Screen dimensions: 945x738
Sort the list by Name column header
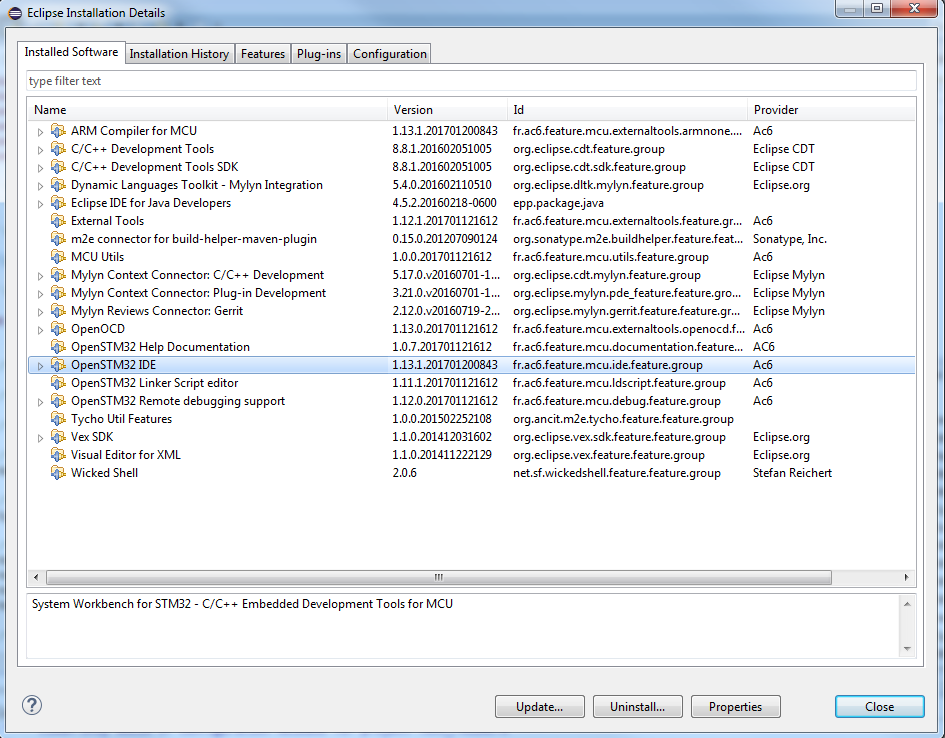click(207, 110)
